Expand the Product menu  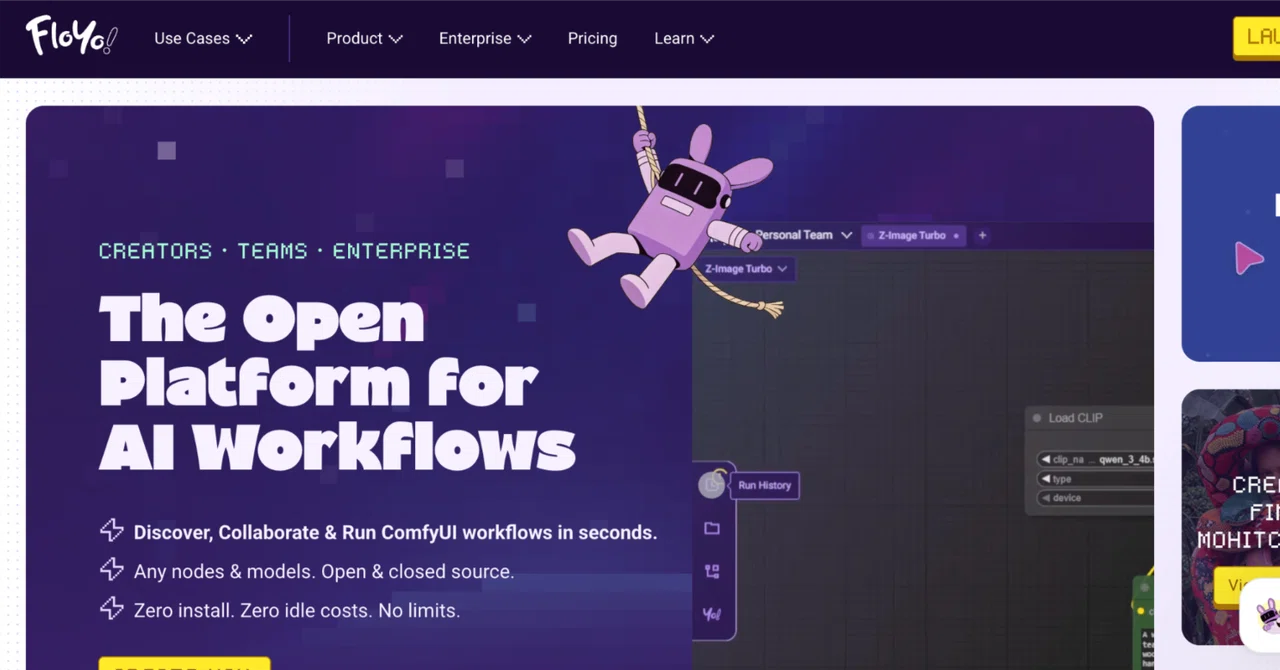click(x=364, y=38)
